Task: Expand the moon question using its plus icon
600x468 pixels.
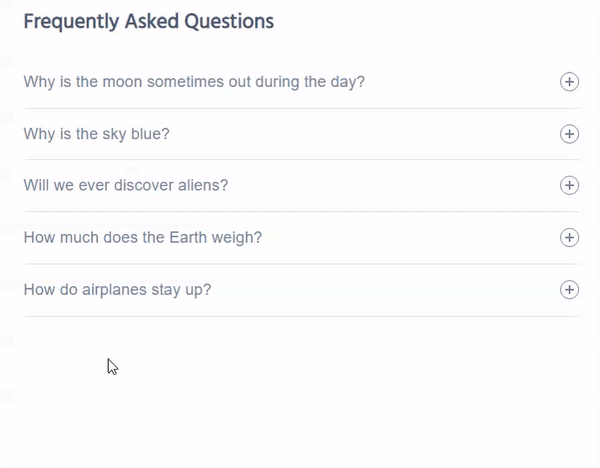Action: 569,82
